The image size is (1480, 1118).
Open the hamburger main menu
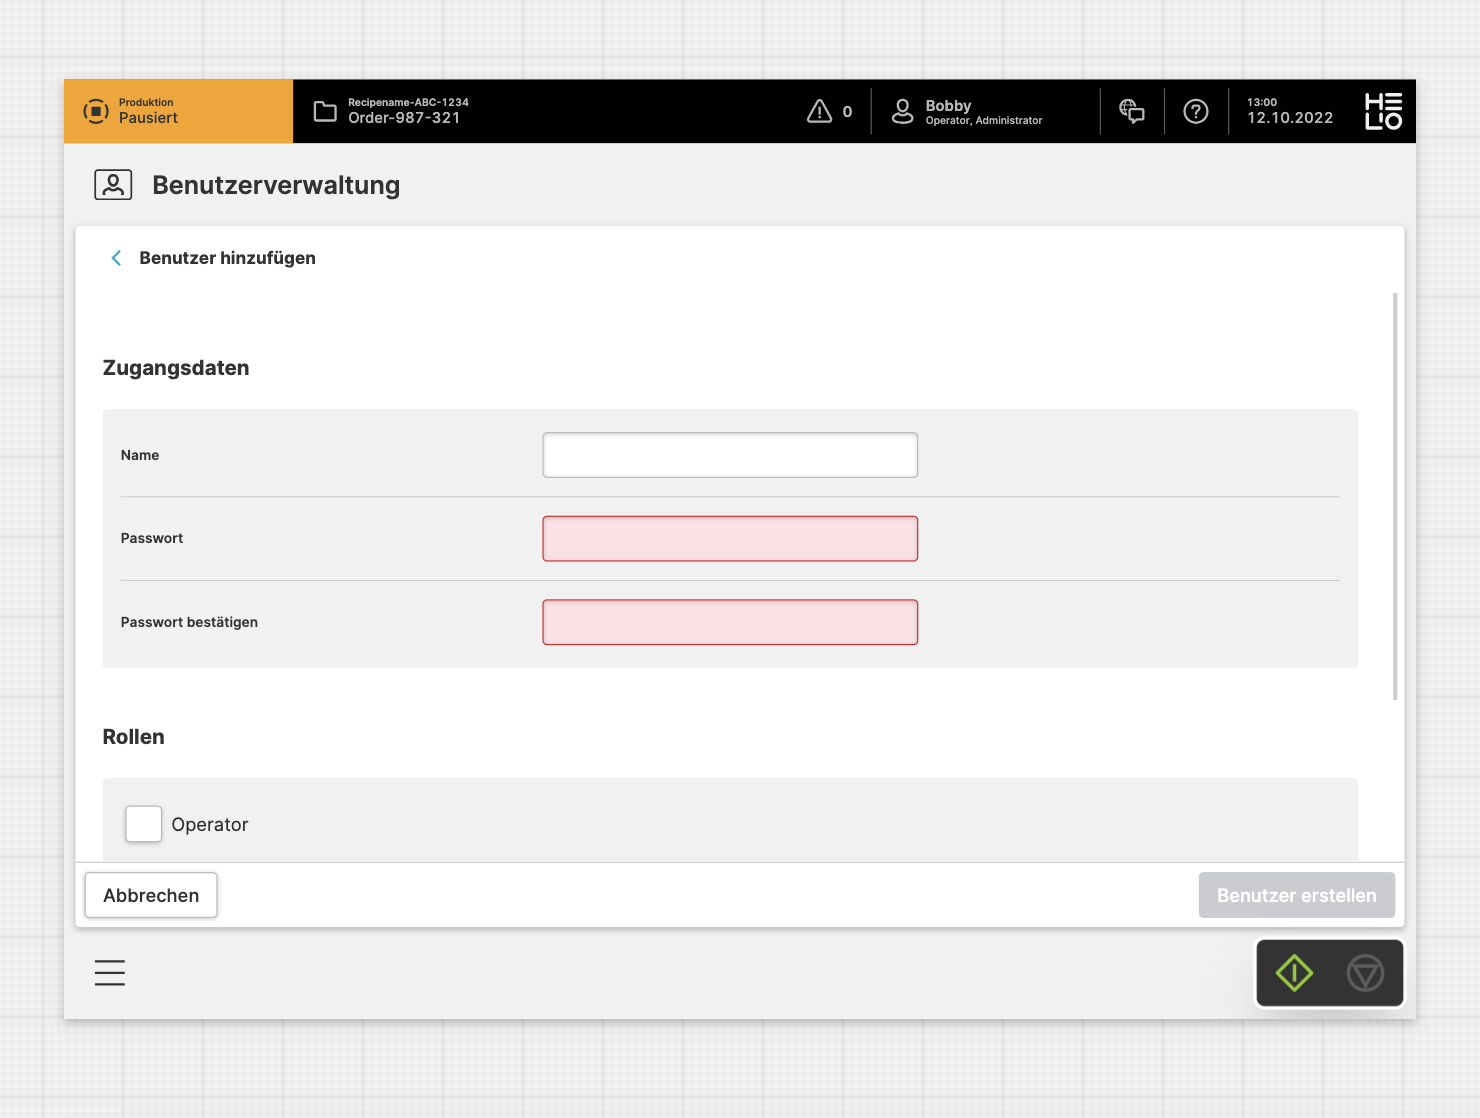coord(110,973)
